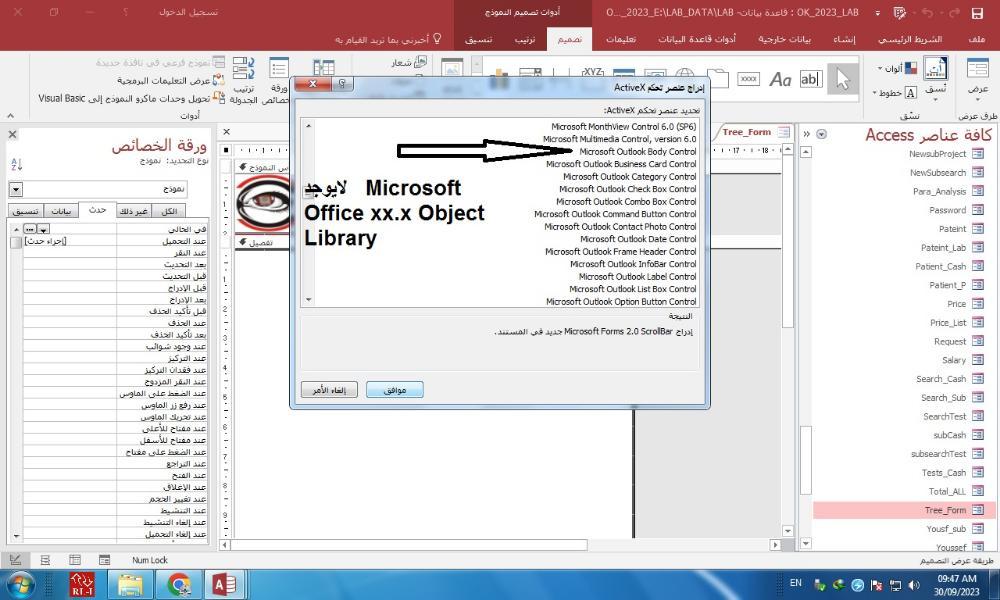Click عرض التعليمات البرمجية (View Code)
The image size is (1000, 600).
pyautogui.click(x=170, y=80)
